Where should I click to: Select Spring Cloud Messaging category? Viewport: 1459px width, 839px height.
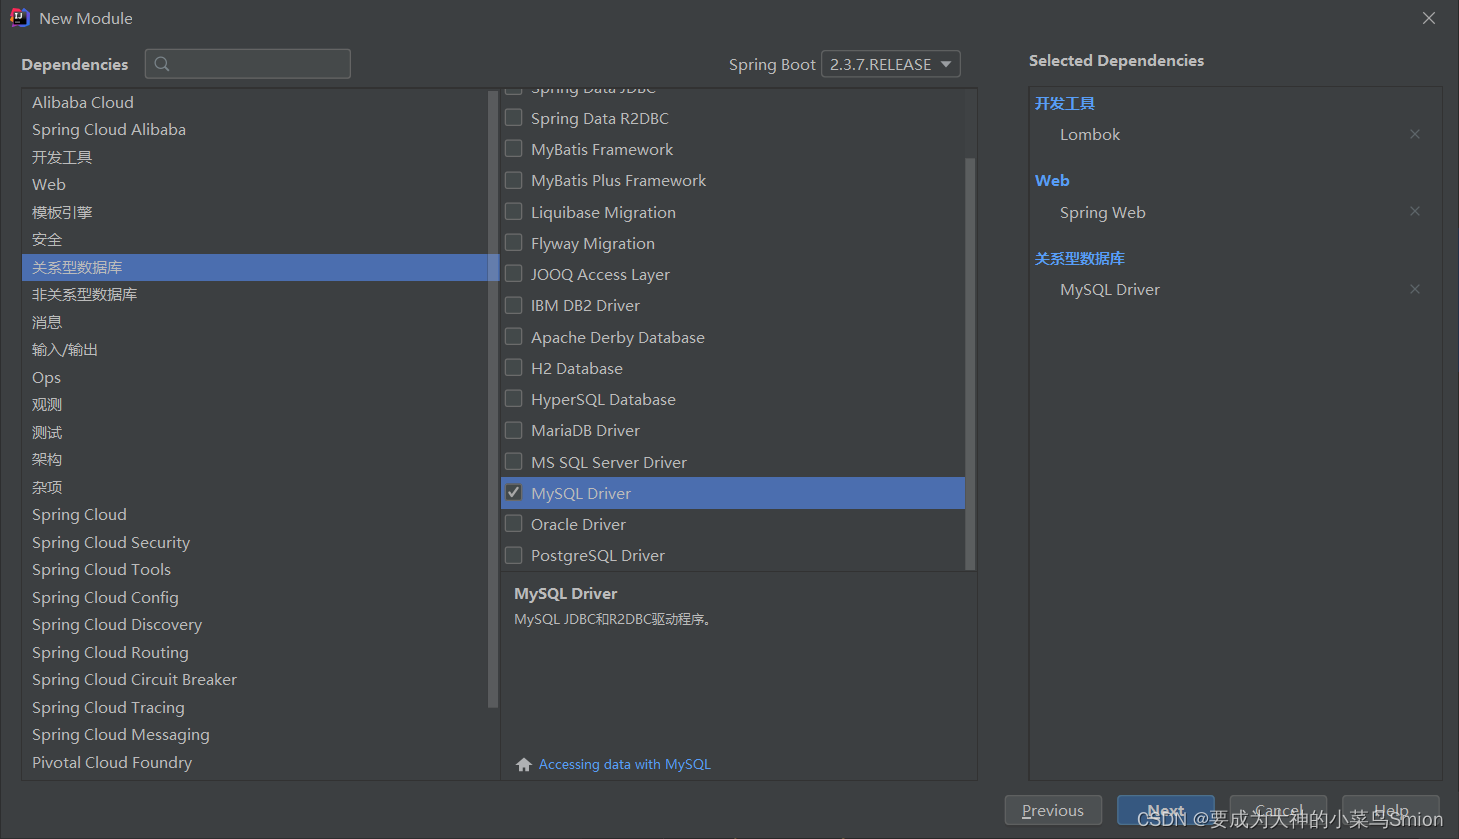point(254,734)
